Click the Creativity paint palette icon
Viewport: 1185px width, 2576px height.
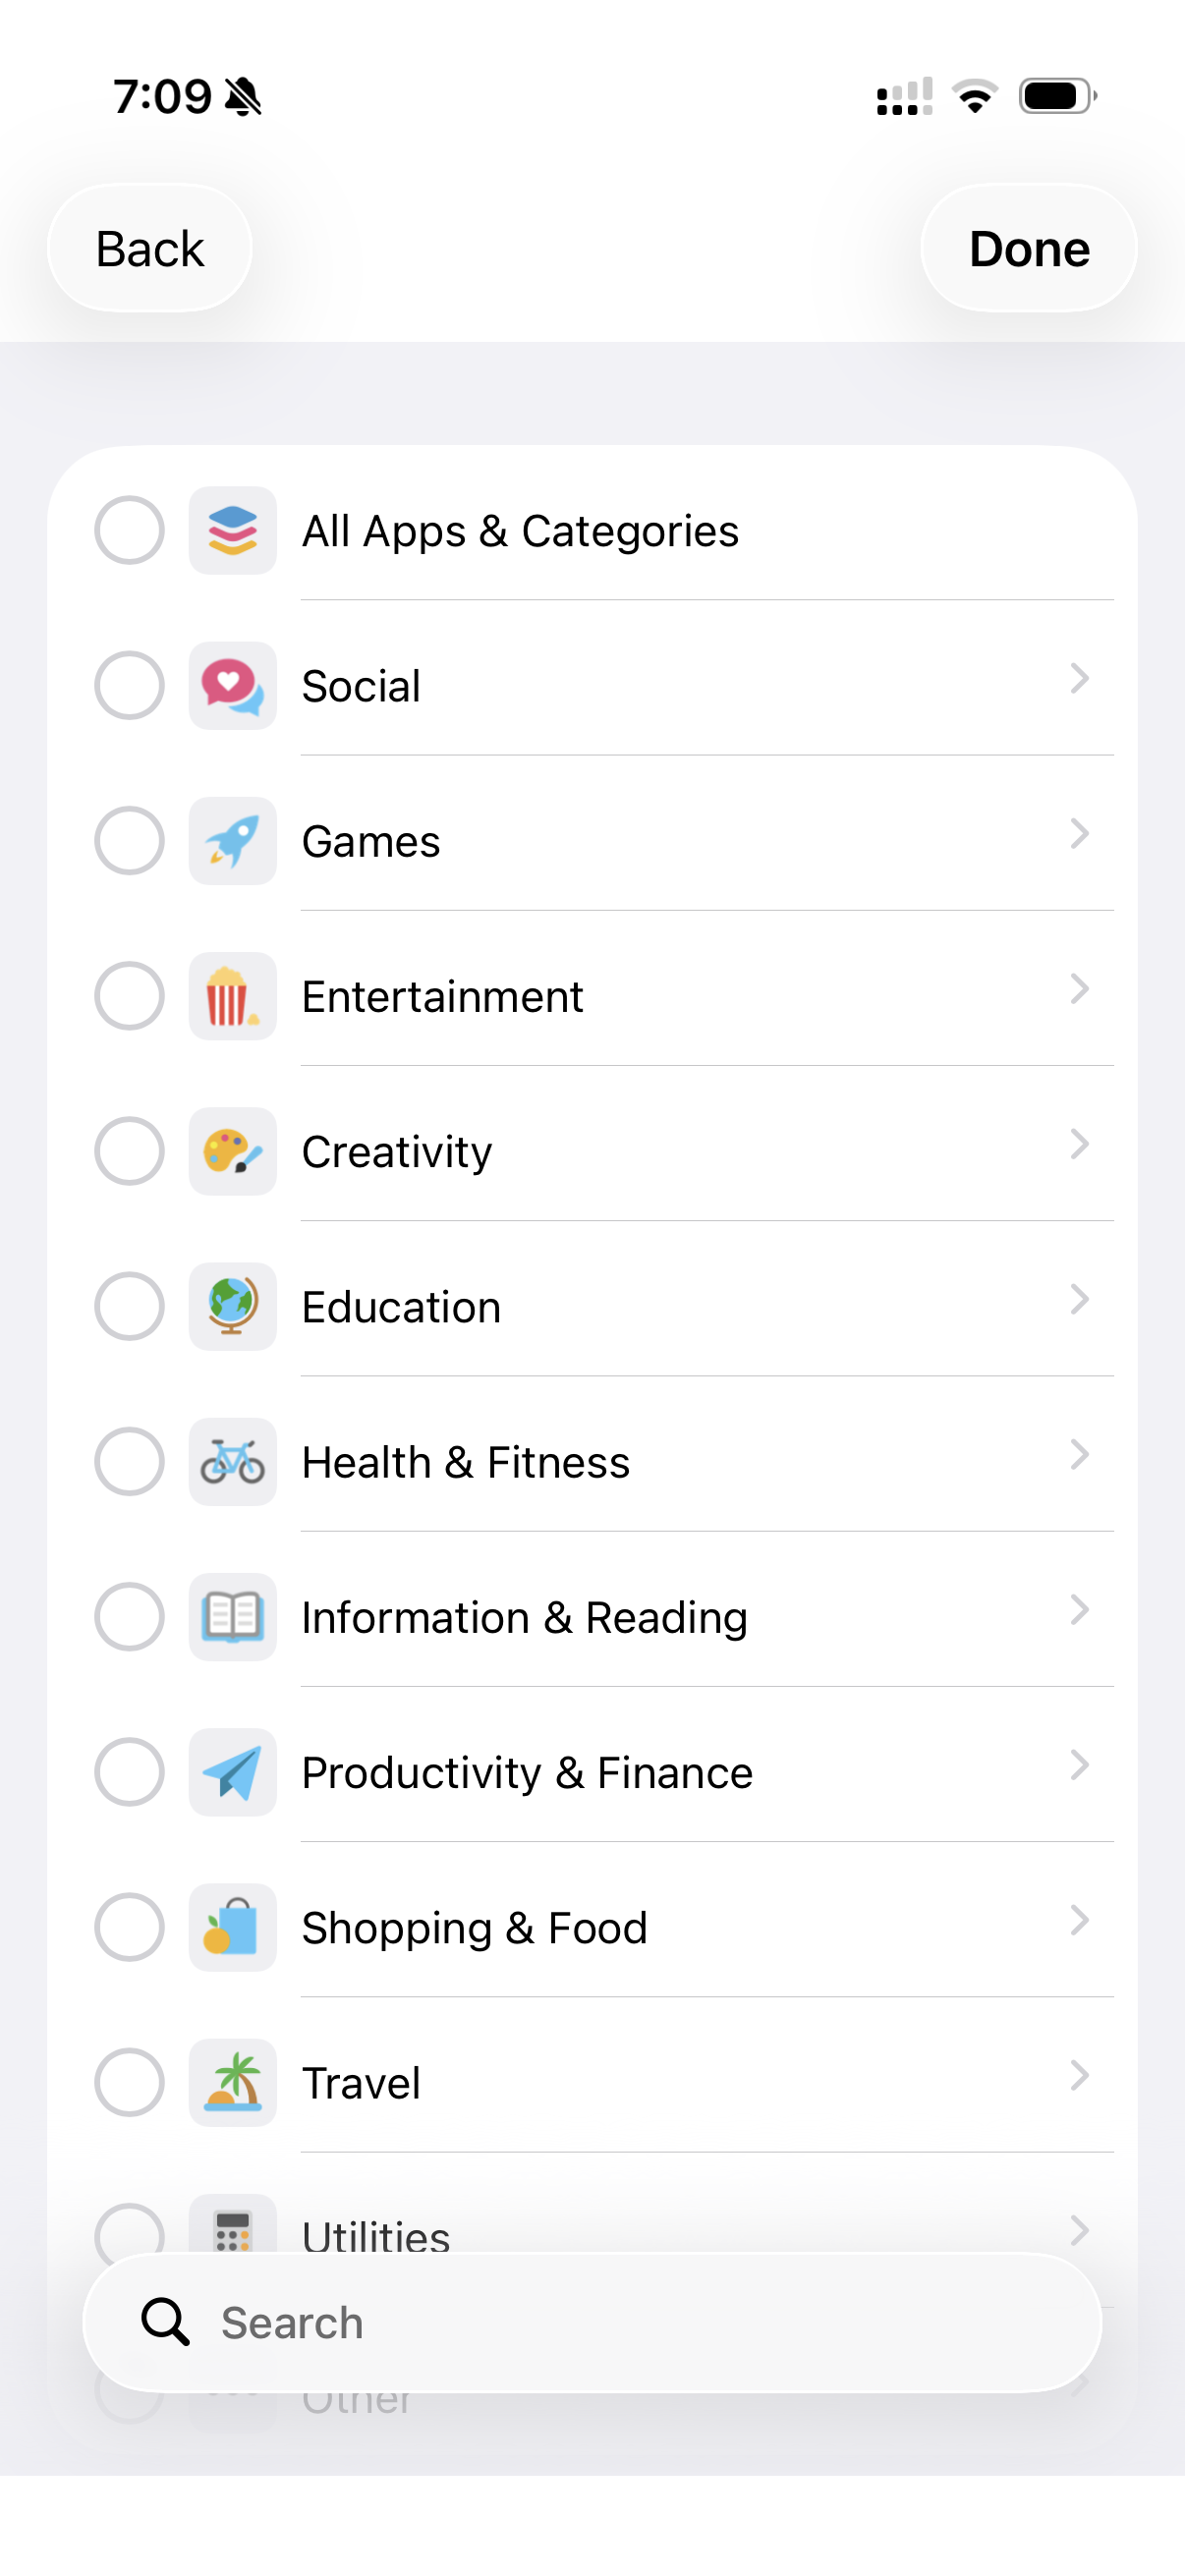[x=232, y=1151]
